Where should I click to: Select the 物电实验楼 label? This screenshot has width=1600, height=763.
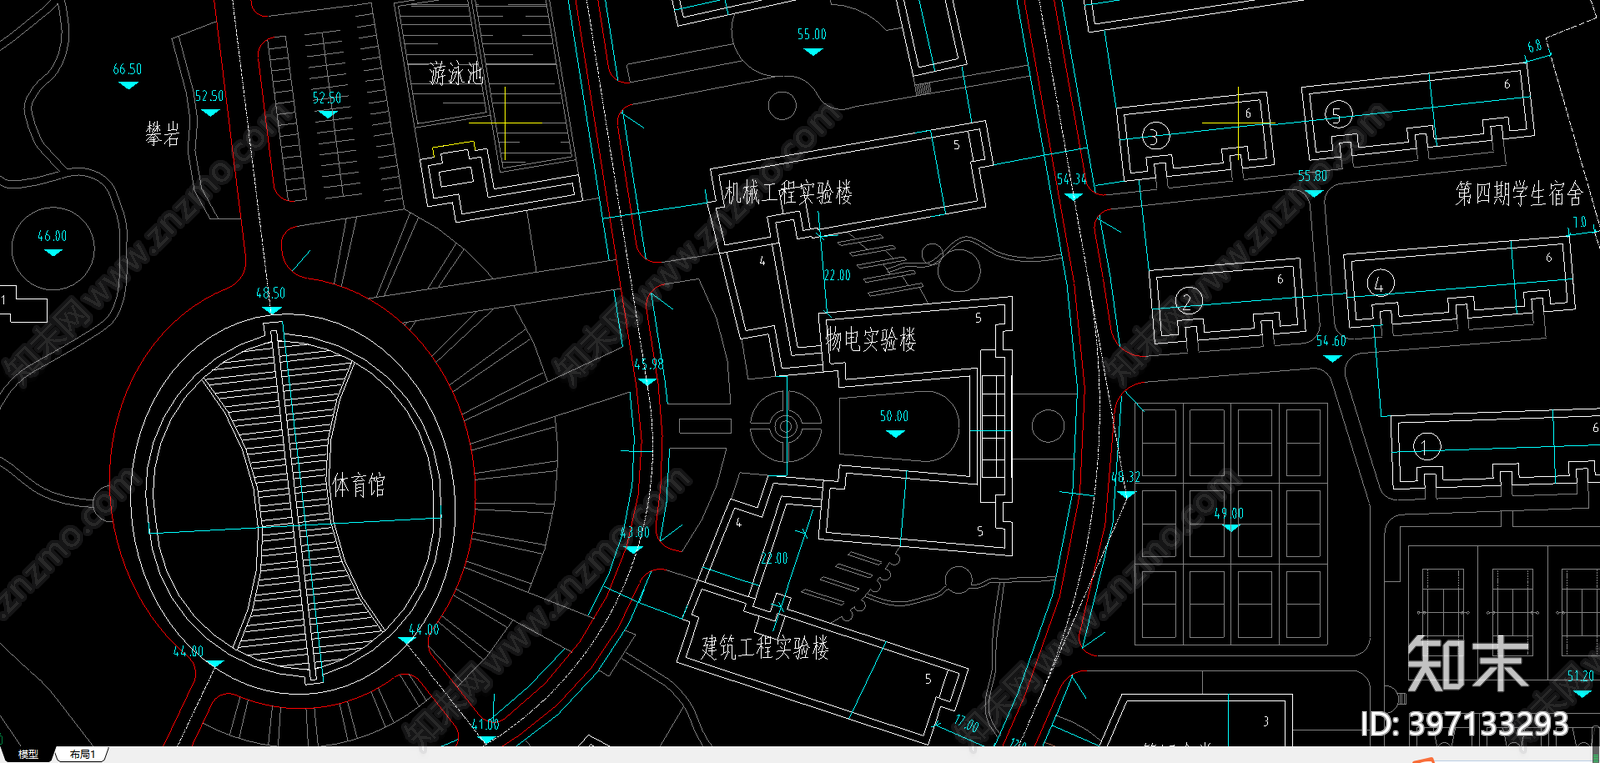pyautogui.click(x=871, y=340)
